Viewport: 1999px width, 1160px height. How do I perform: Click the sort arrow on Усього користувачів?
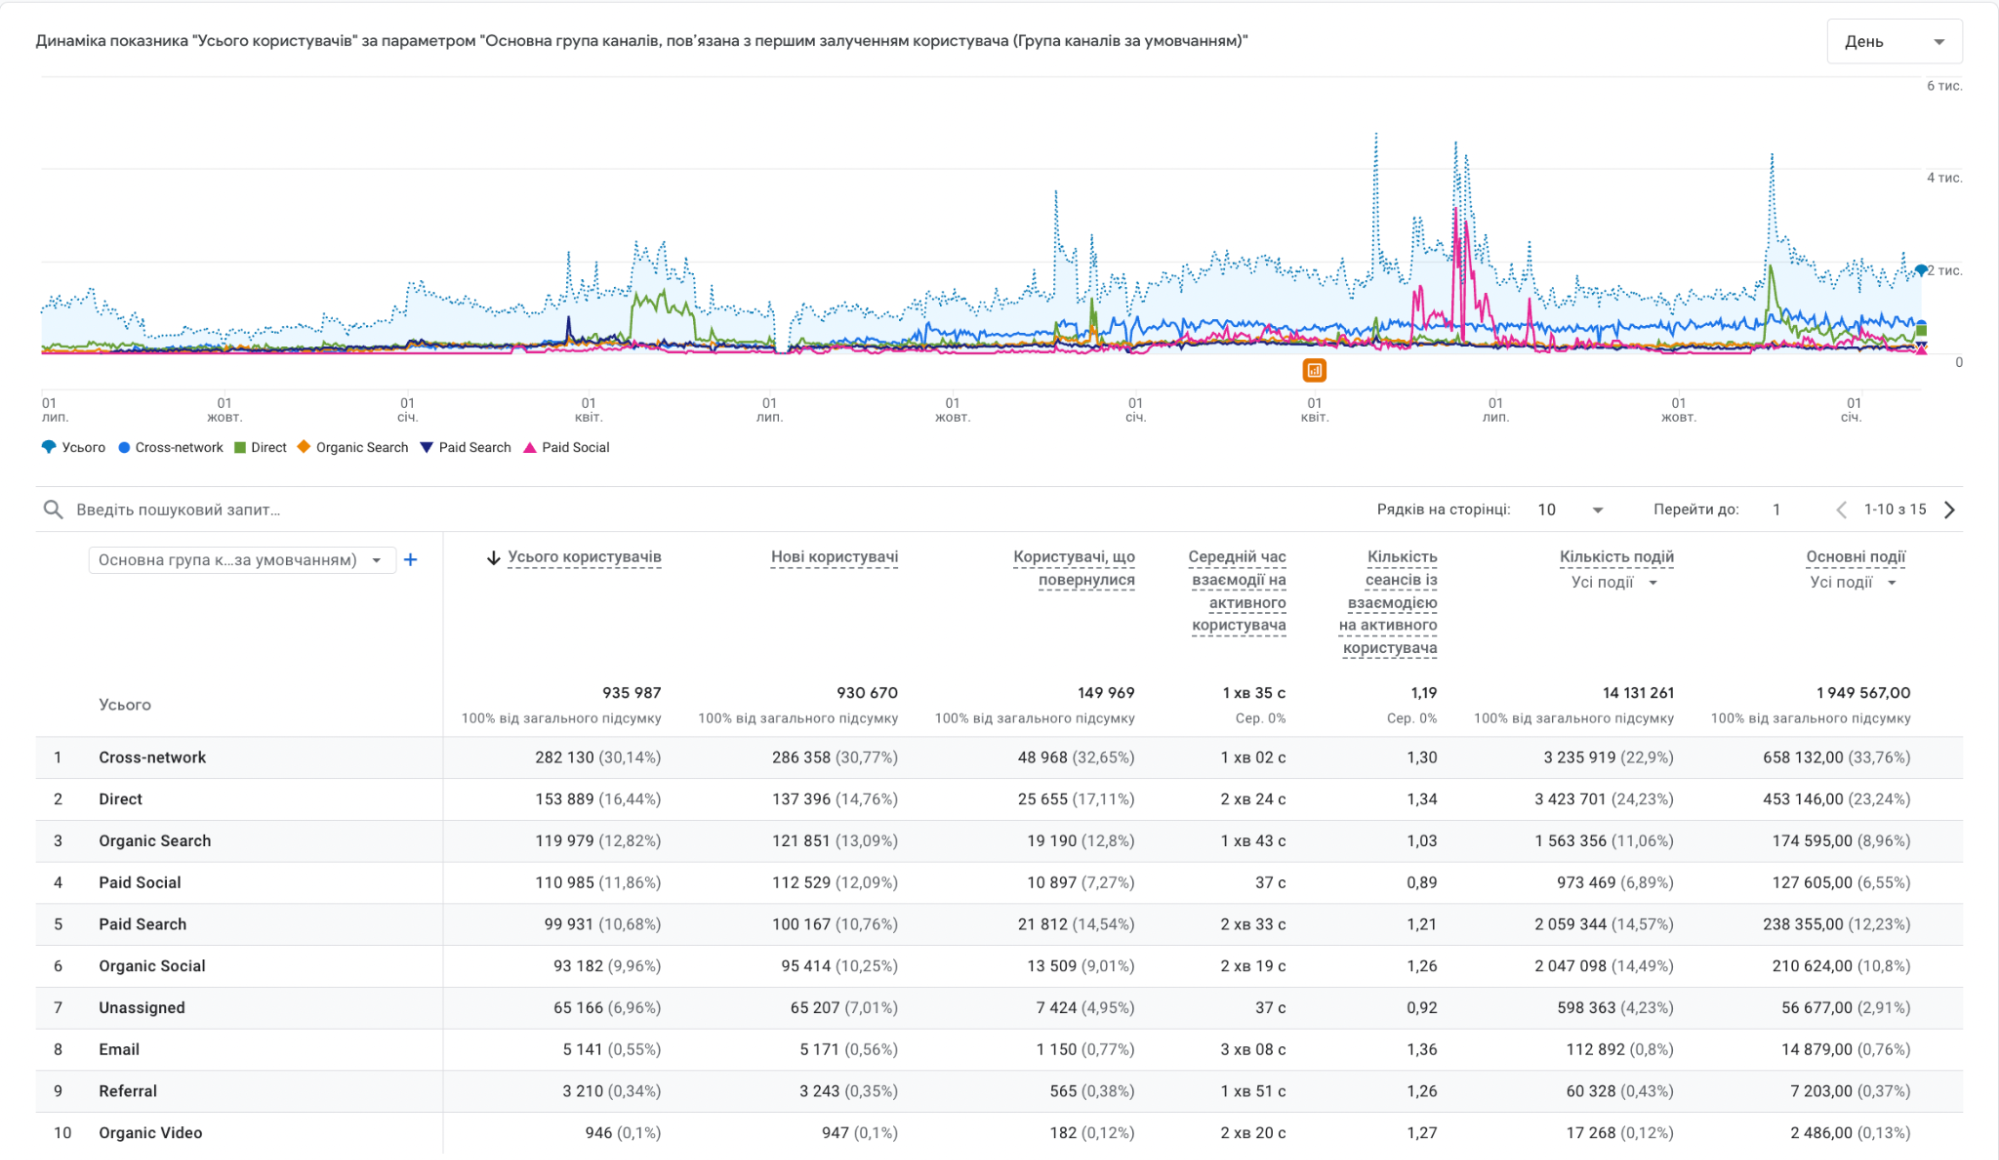(493, 558)
